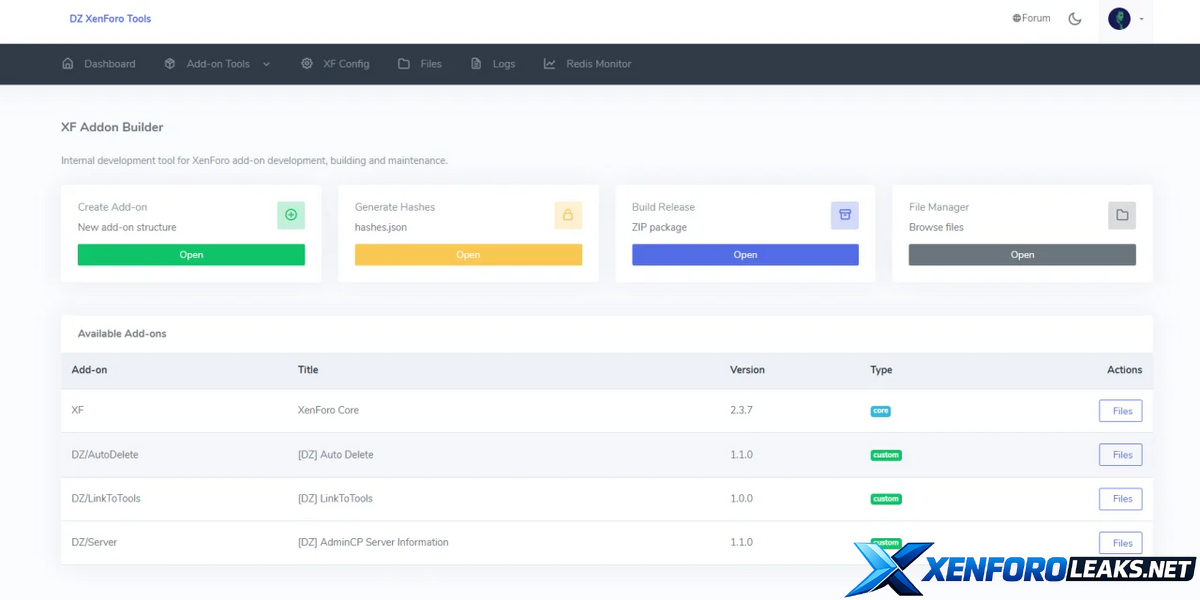Go to Redis Monitor in navbar
Viewport: 1200px width, 600px height.
pos(598,64)
